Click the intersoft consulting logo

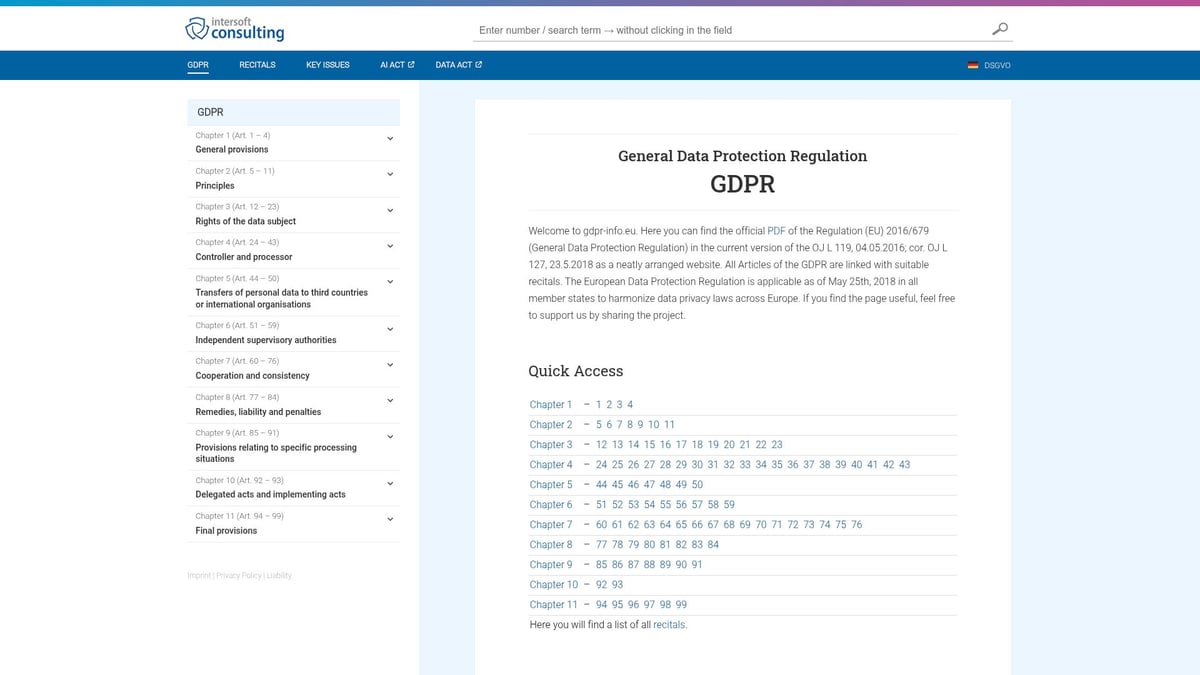pyautogui.click(x=233, y=28)
